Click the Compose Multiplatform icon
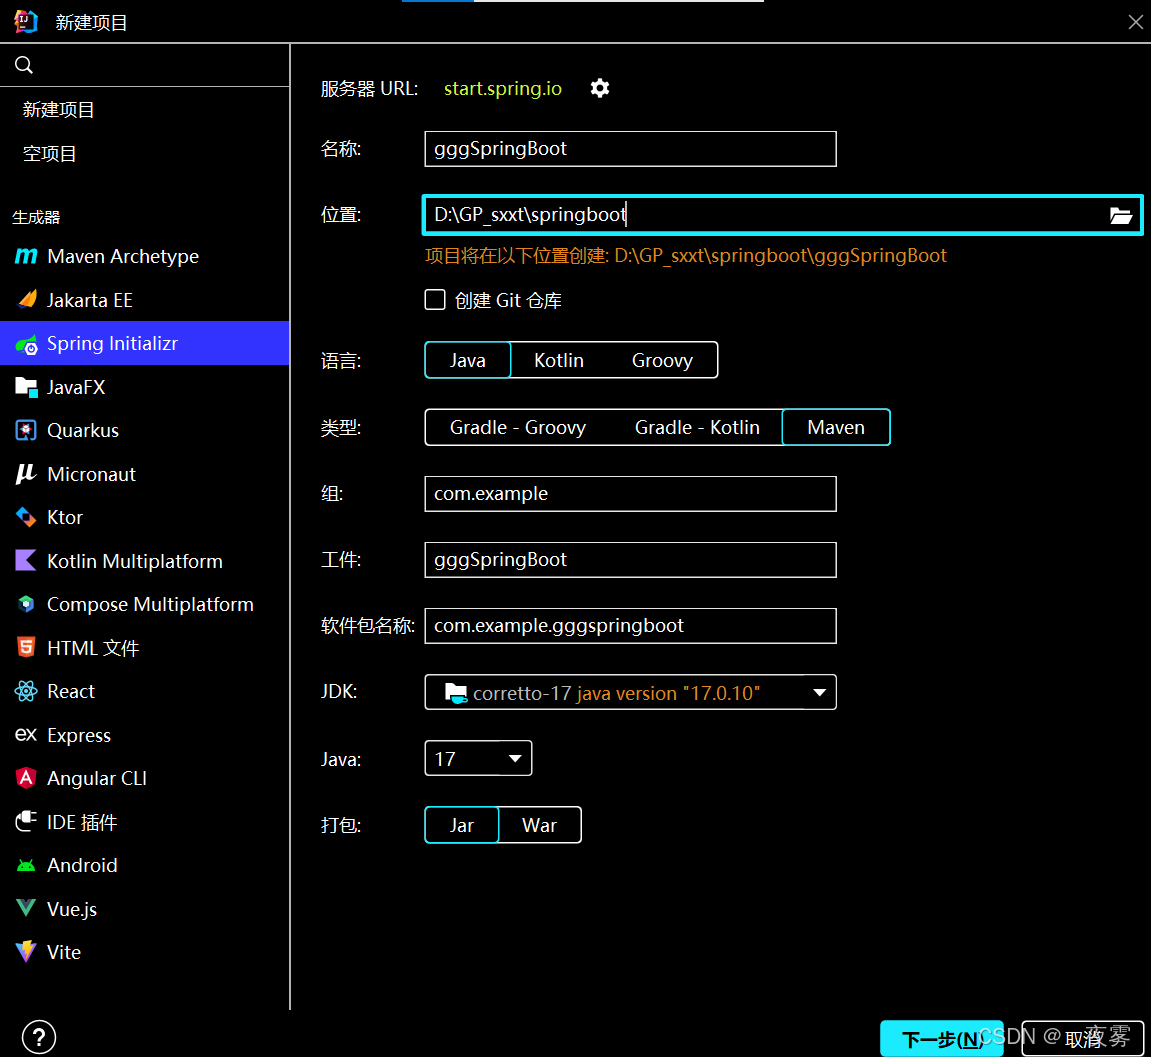The height and width of the screenshot is (1057, 1151). click(x=26, y=604)
